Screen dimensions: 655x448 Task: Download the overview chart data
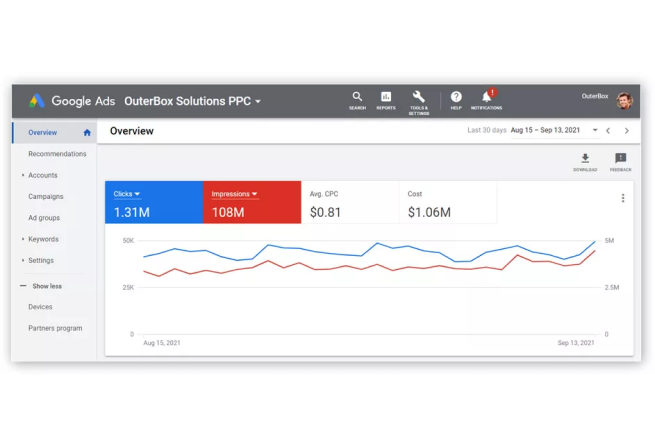point(585,162)
